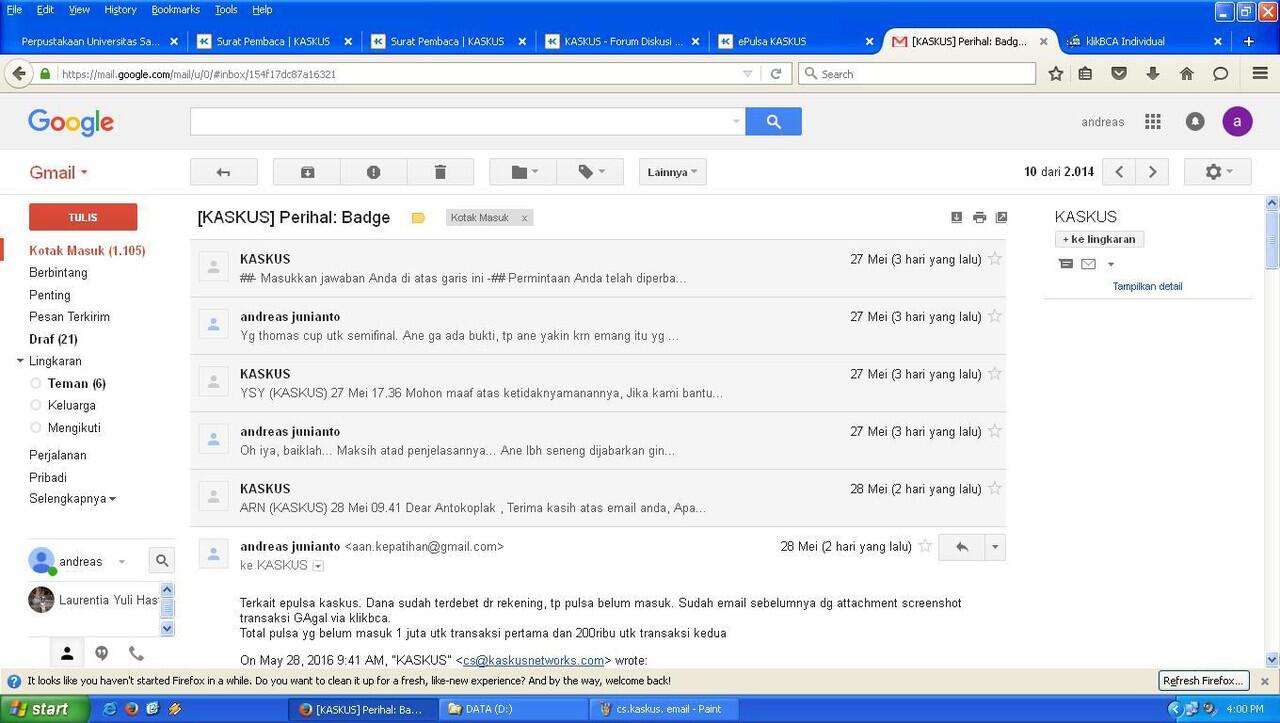The height and width of the screenshot is (723, 1280).
Task: Open more reply options dropdown arrow
Action: coord(994,547)
